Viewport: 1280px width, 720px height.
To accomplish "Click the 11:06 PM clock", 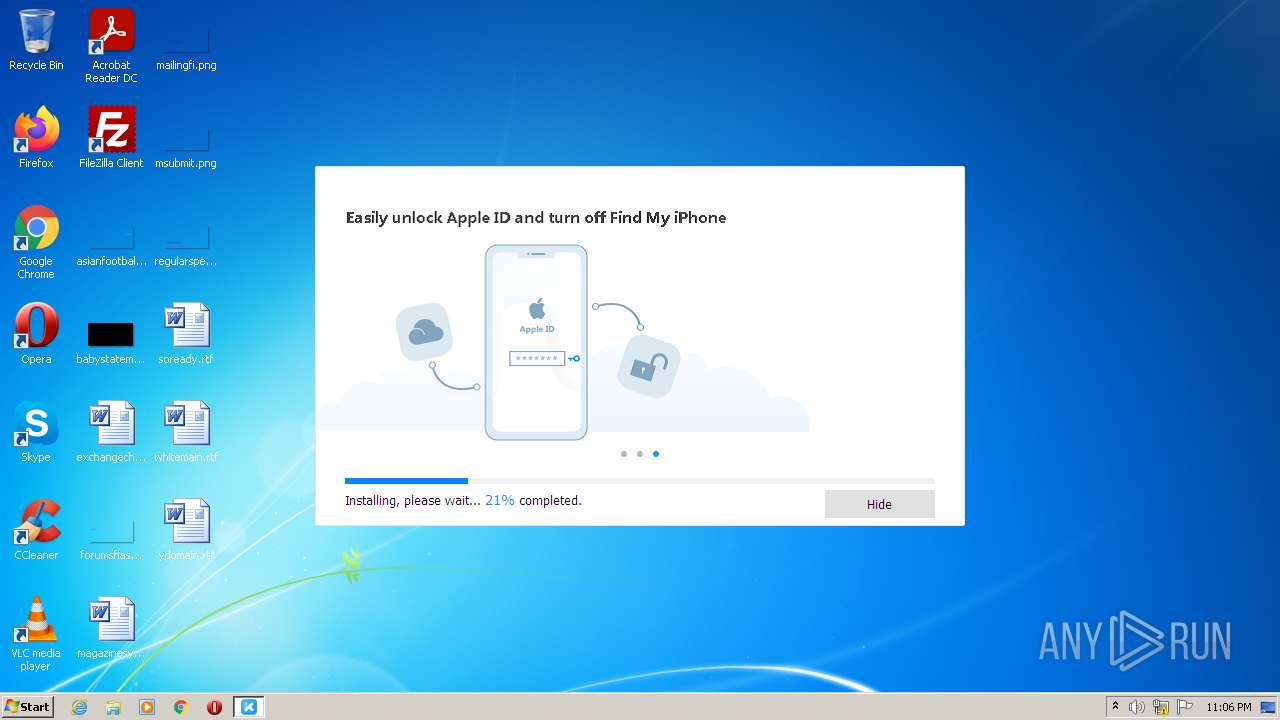I will tap(1229, 707).
